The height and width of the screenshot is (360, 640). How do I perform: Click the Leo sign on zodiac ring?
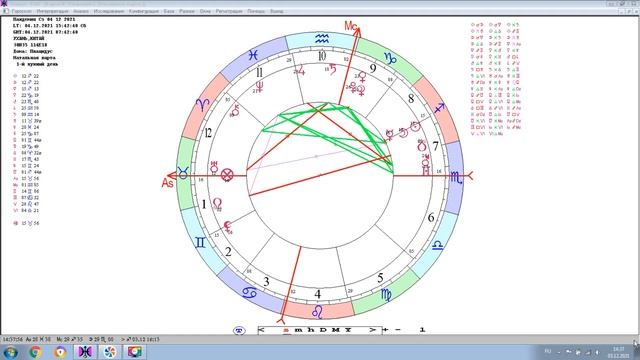pos(318,312)
